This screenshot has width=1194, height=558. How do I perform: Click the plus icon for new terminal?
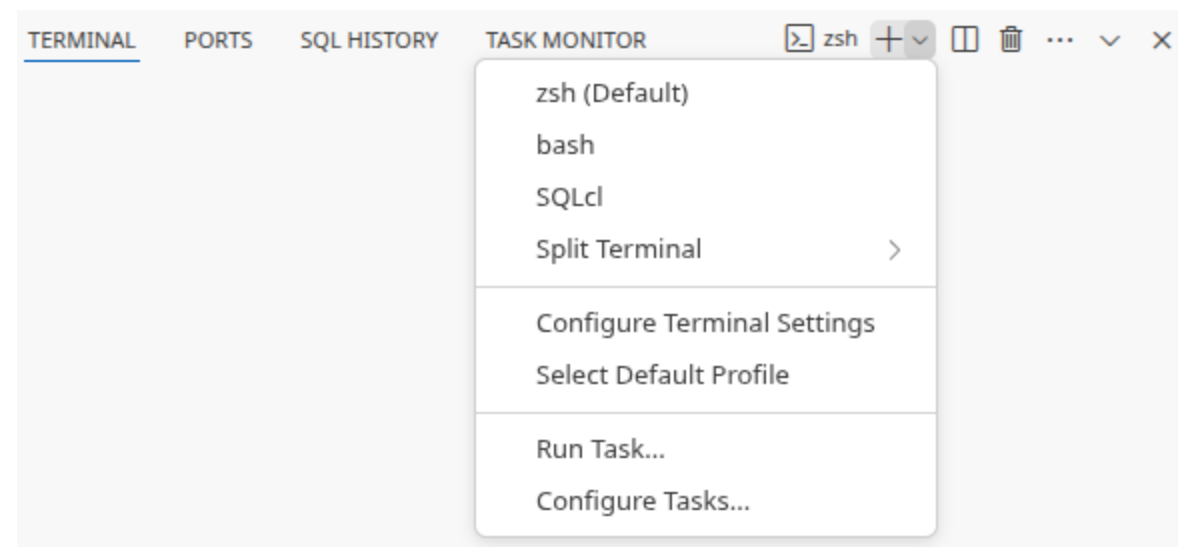(887, 40)
